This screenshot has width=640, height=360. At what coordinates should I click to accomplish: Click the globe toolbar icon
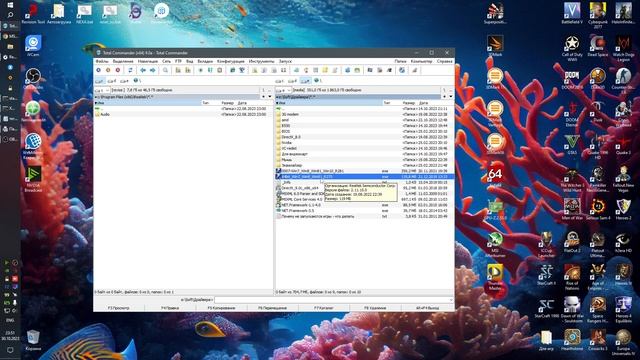pyautogui.click(x=402, y=70)
